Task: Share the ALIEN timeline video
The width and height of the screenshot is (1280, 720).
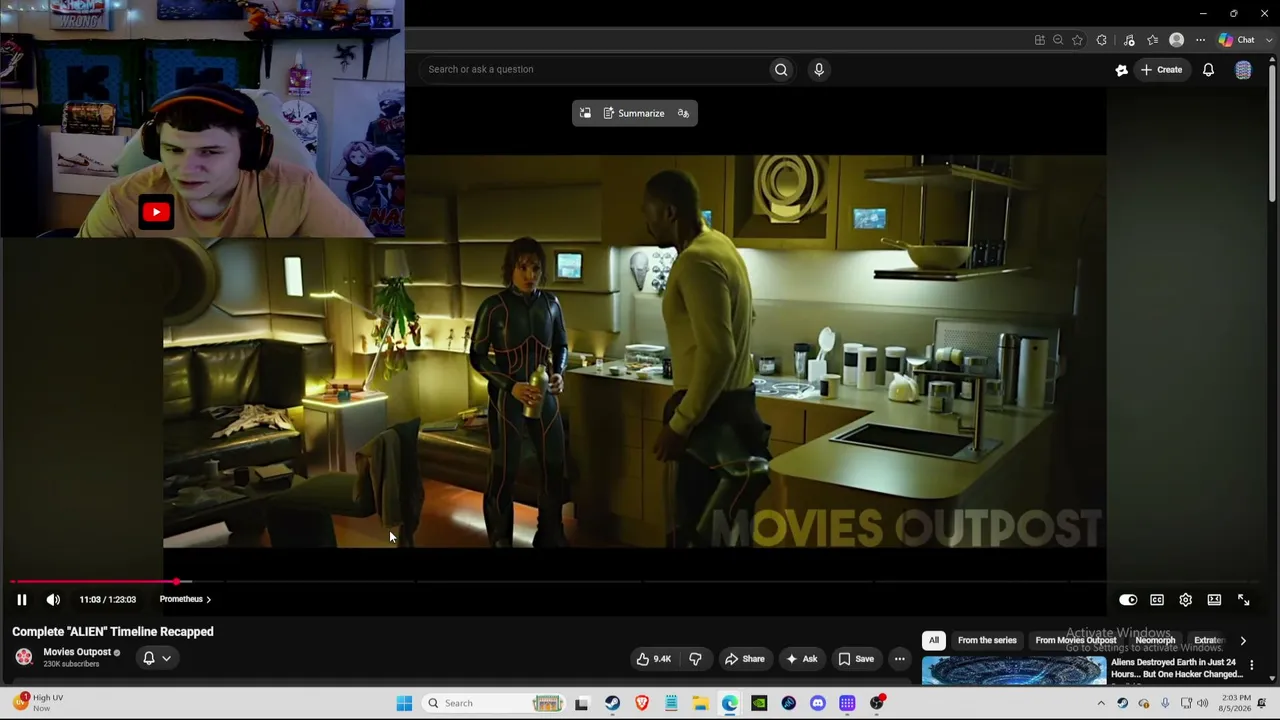Action: click(x=744, y=659)
